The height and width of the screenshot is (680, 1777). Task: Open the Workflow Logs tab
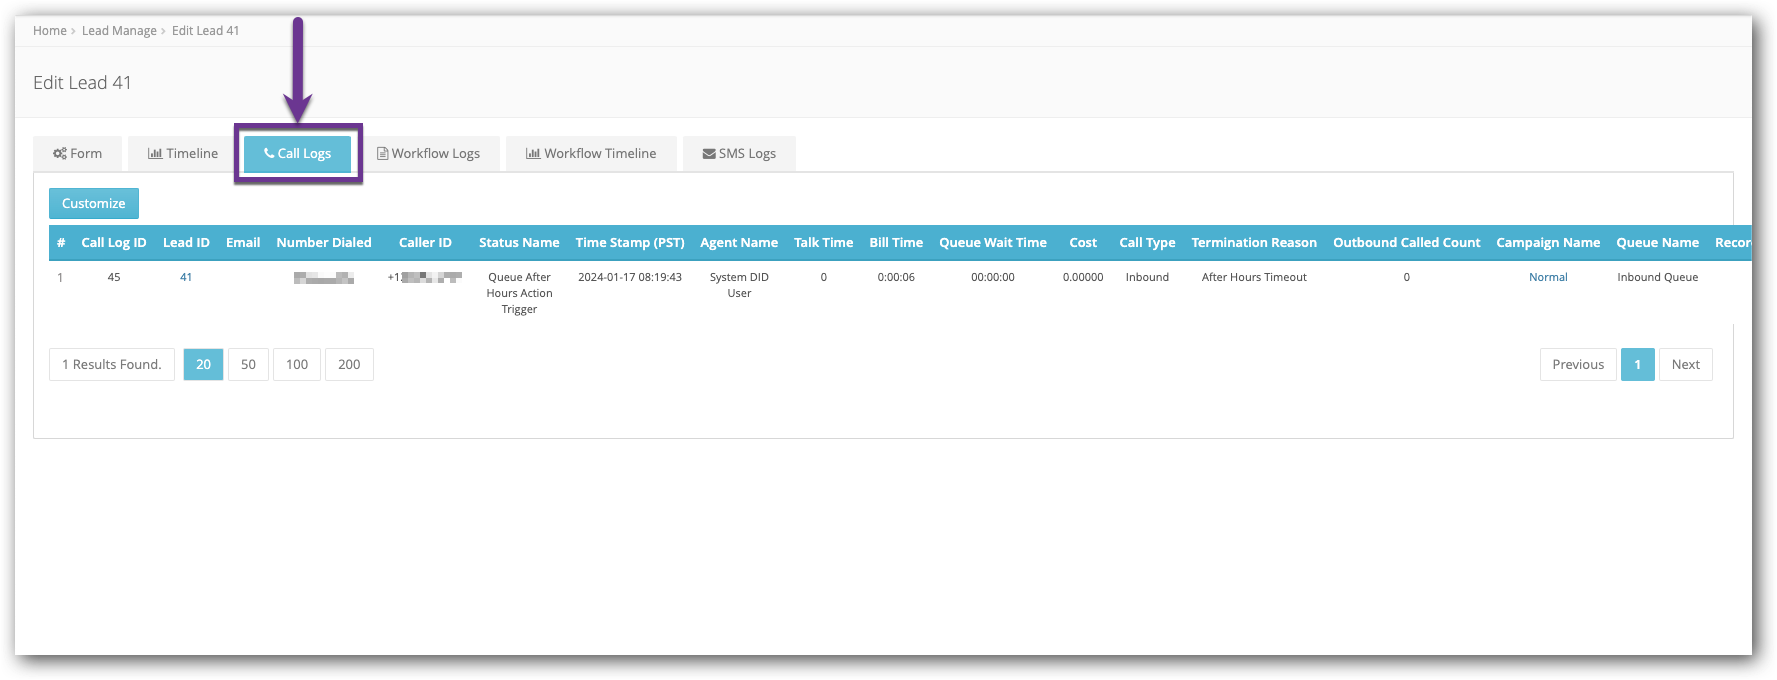pyautogui.click(x=428, y=154)
